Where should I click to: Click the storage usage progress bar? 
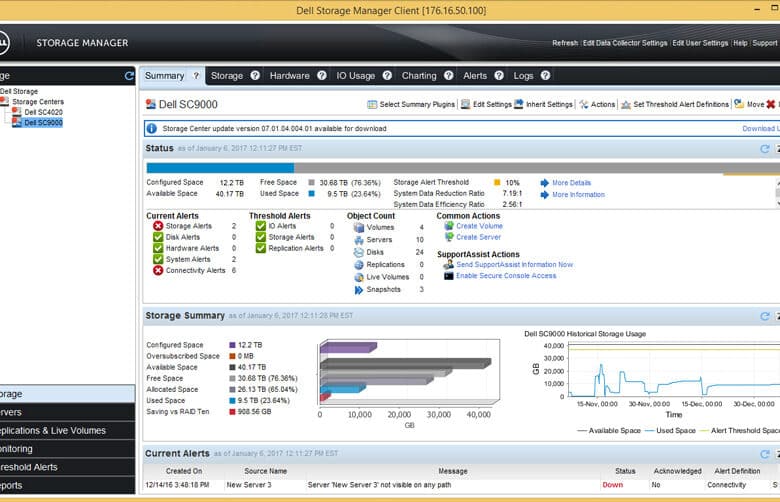coord(463,168)
